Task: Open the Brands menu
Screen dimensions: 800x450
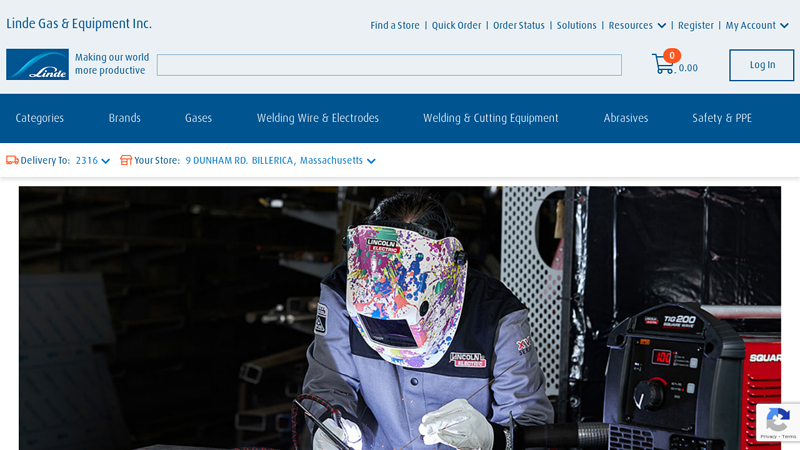Action: [x=124, y=118]
